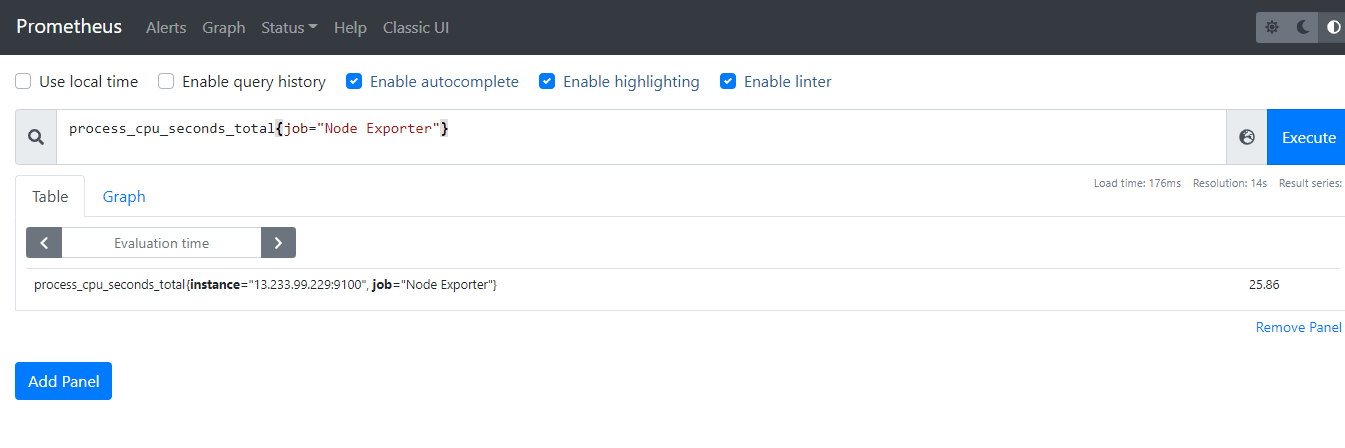The width and height of the screenshot is (1345, 448).
Task: Switch to light theme sun icon
Action: coord(1272,28)
